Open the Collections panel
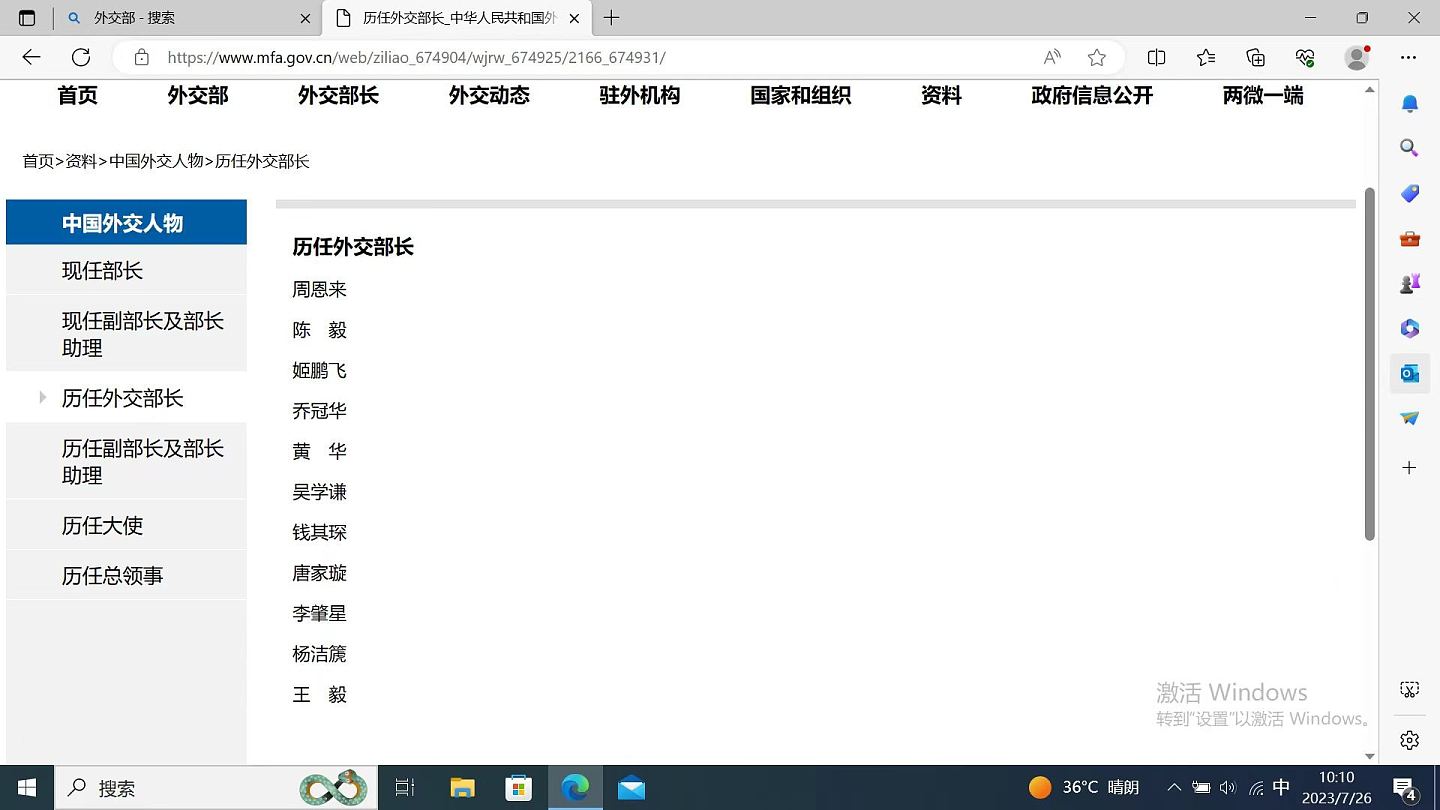Screen dimensions: 1440x810 (1255, 57)
